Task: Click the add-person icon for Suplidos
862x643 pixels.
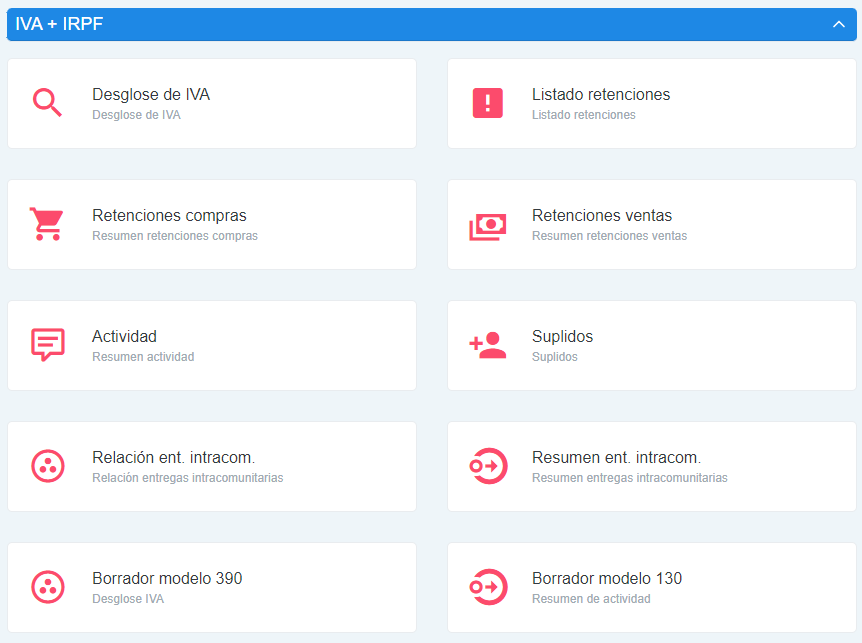Action: (487, 345)
